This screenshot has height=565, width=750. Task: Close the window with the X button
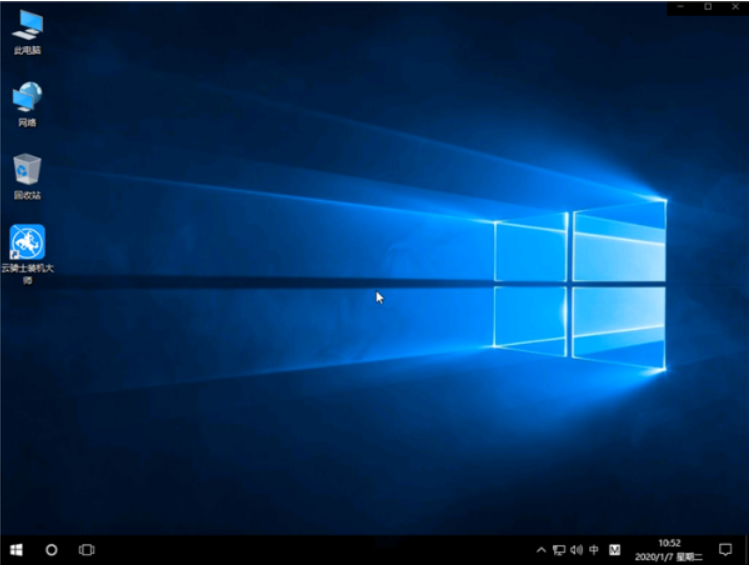(735, 7)
